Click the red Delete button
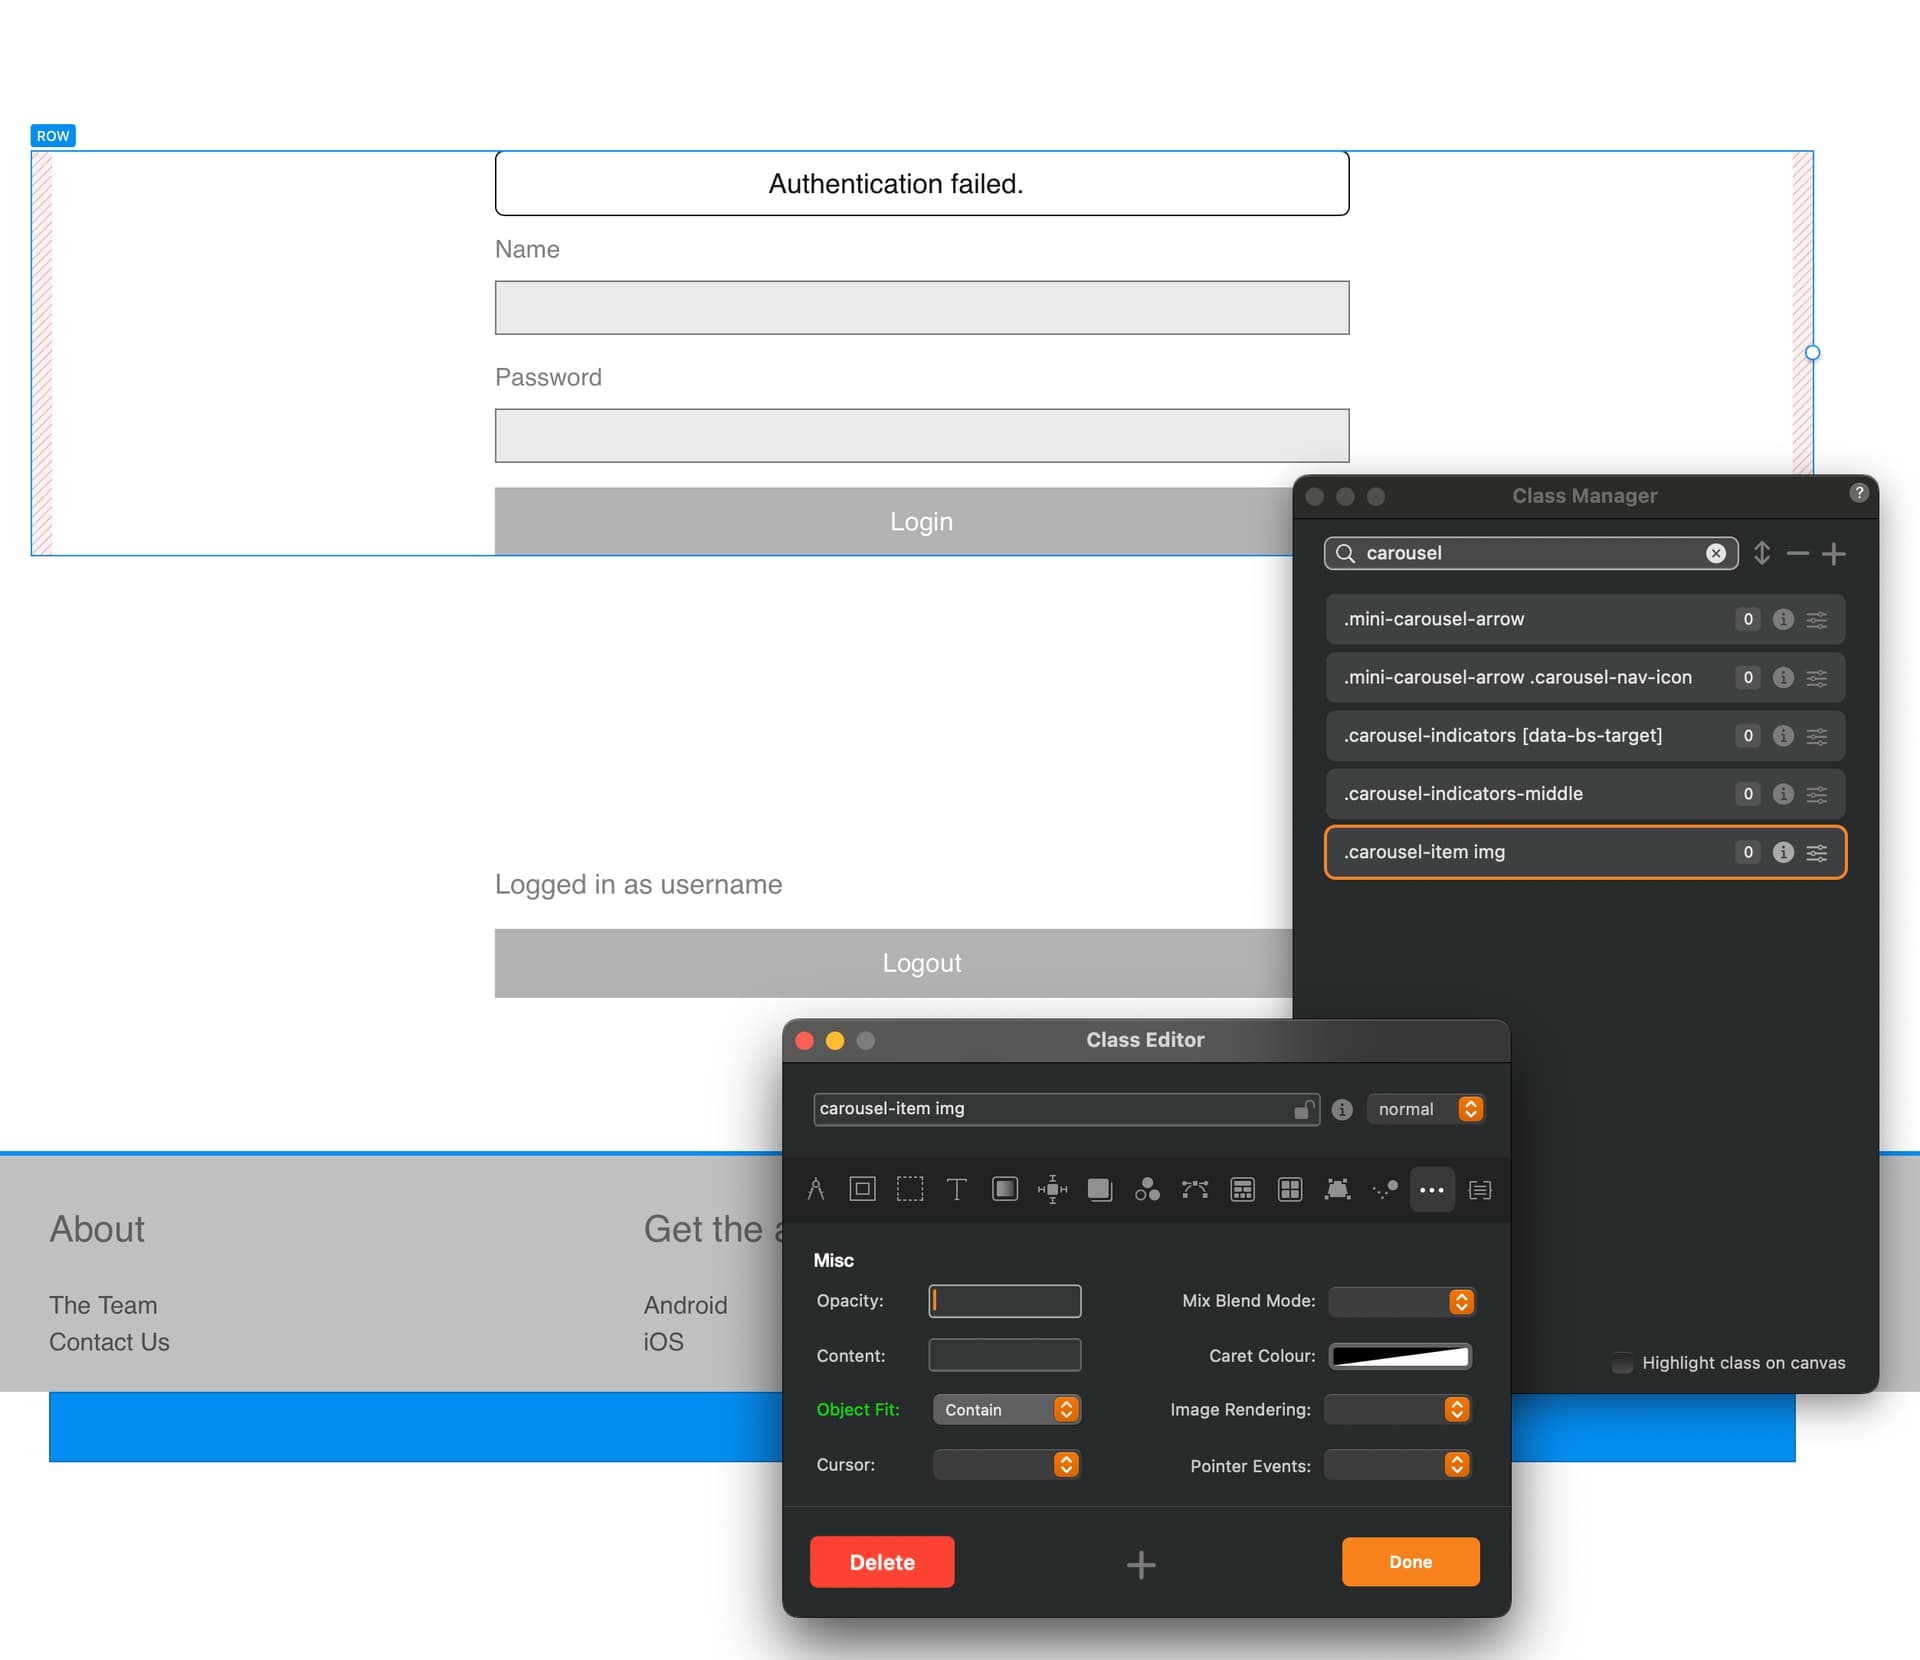 click(x=881, y=1562)
